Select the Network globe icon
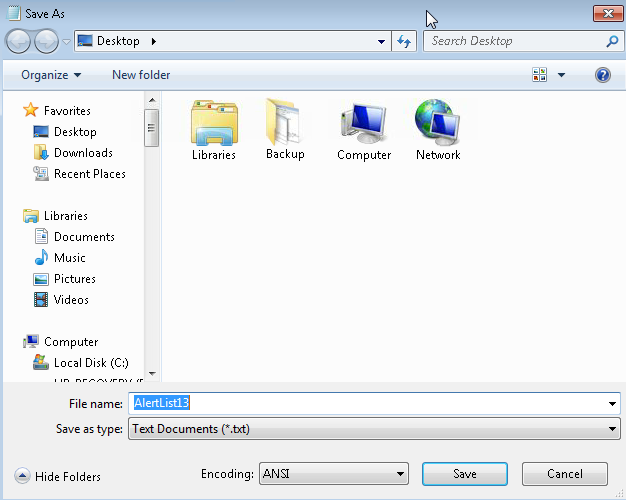The image size is (626, 500). (x=438, y=122)
